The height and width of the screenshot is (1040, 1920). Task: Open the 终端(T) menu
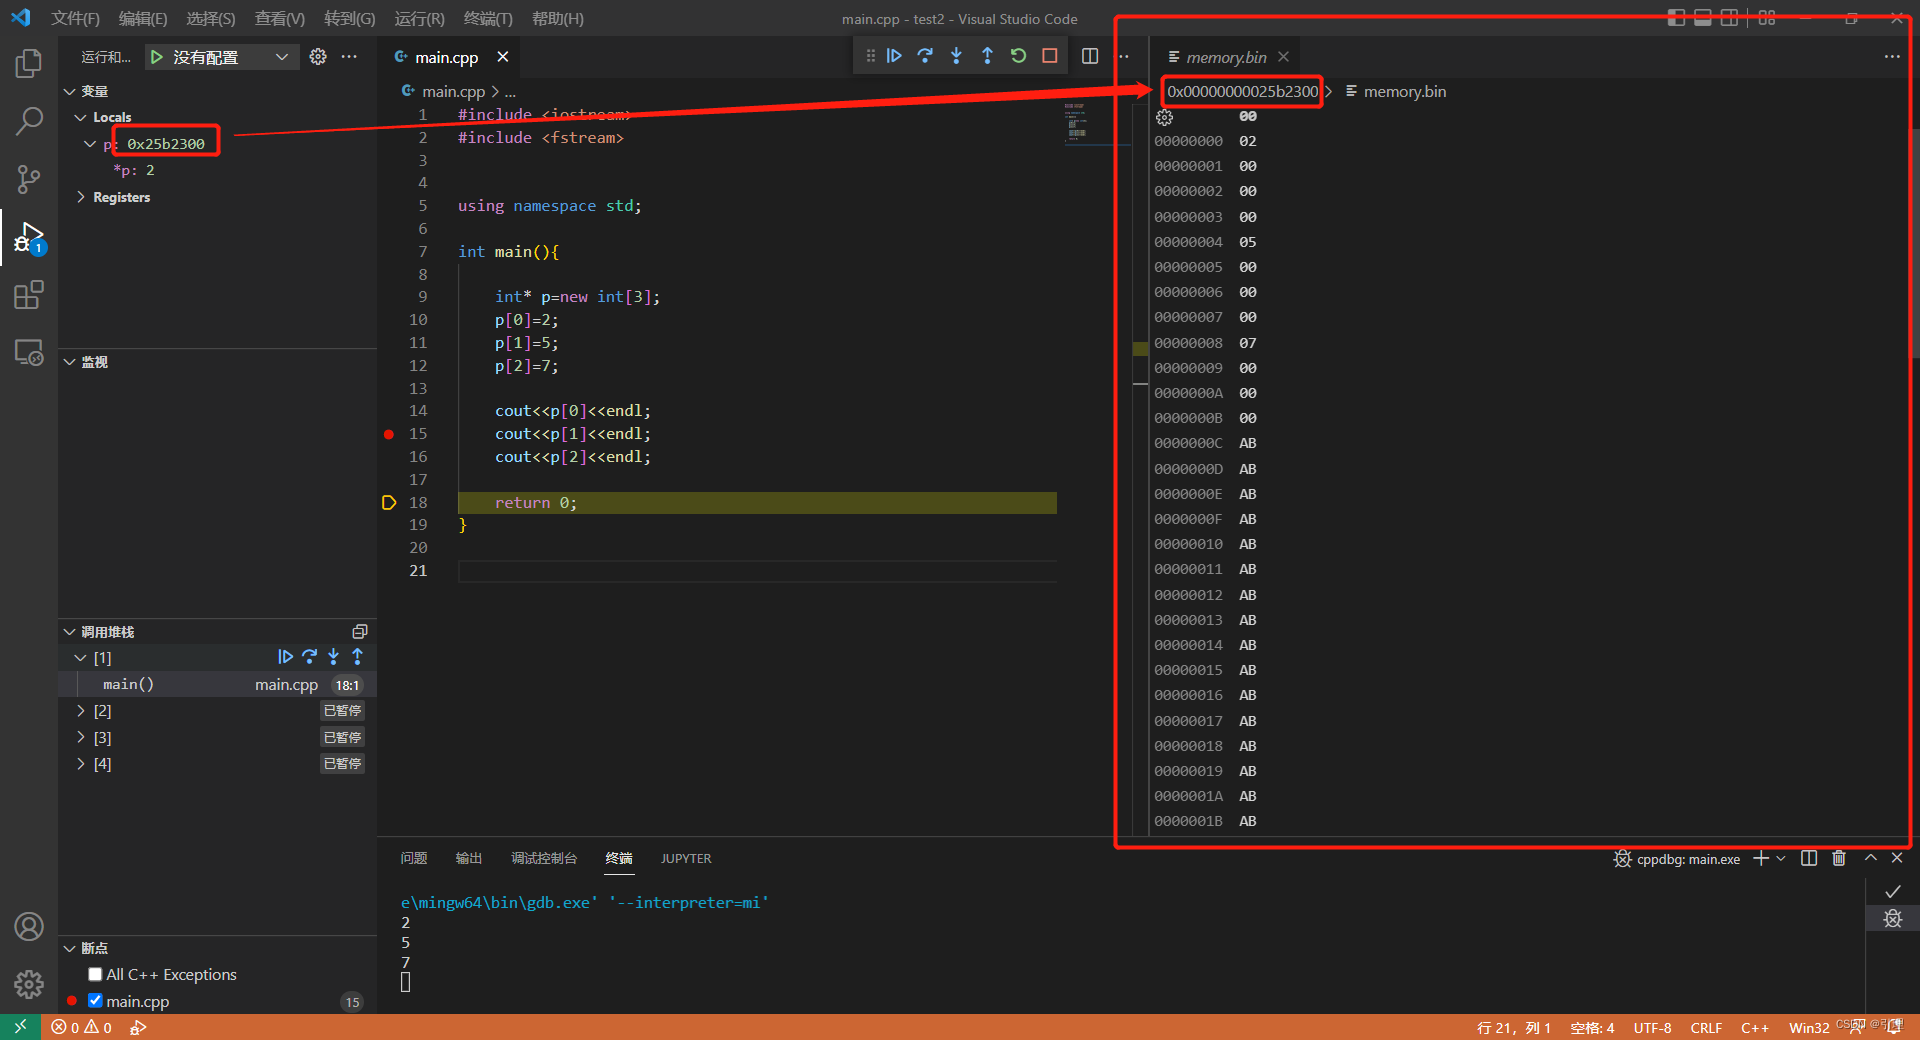(488, 18)
